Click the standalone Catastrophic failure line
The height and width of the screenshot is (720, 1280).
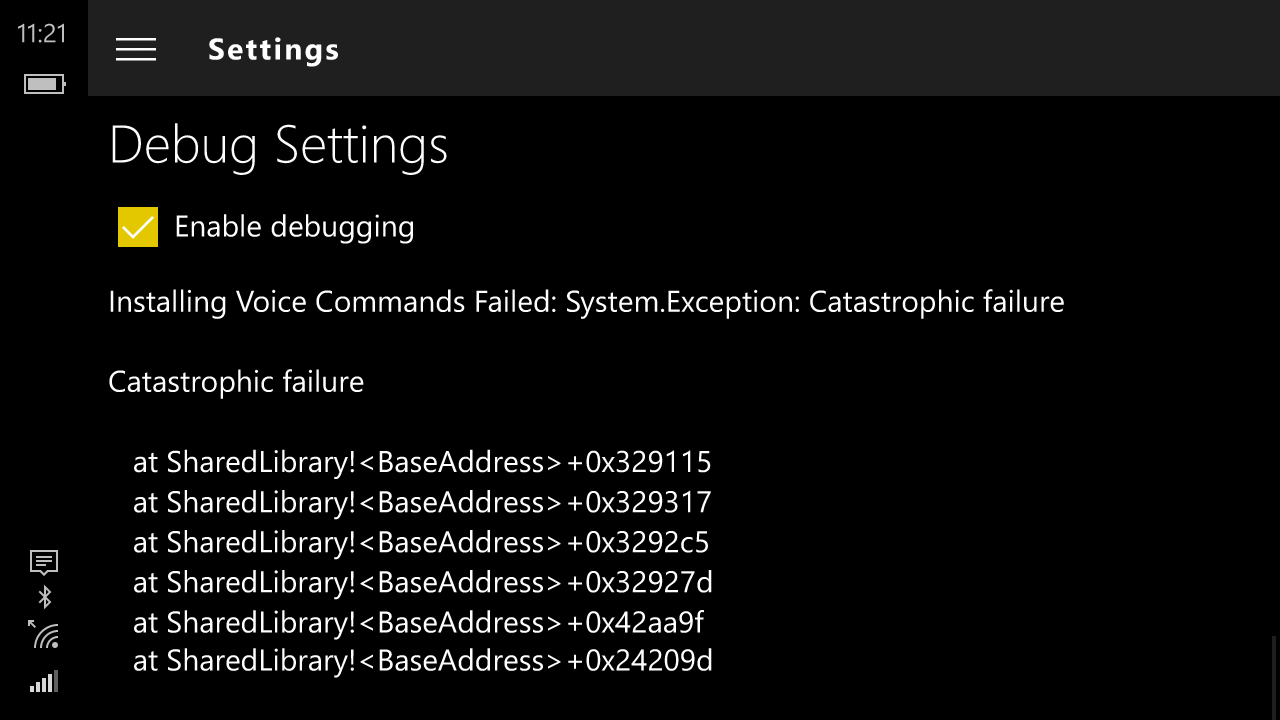point(236,382)
